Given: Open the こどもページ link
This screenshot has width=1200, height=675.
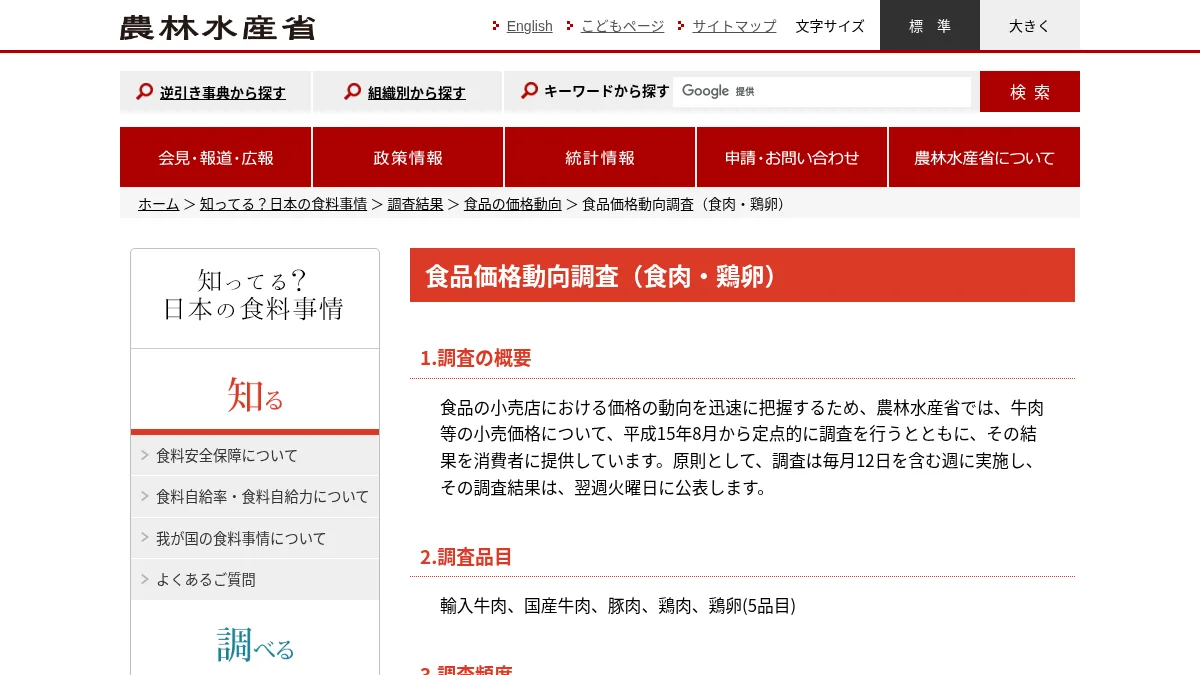Looking at the screenshot, I should tap(622, 26).
